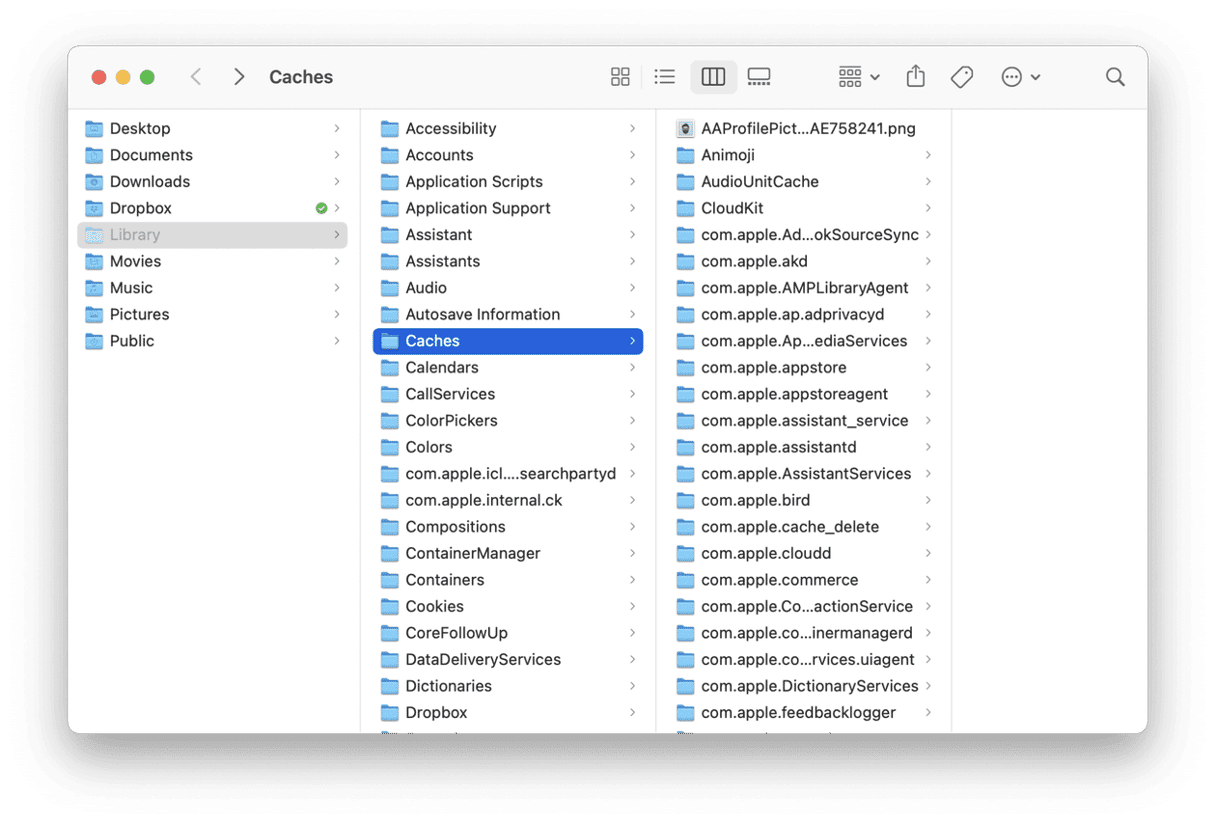This screenshot has width=1216, height=823.
Task: Select Dropbox folder in Library column
Action: [508, 712]
